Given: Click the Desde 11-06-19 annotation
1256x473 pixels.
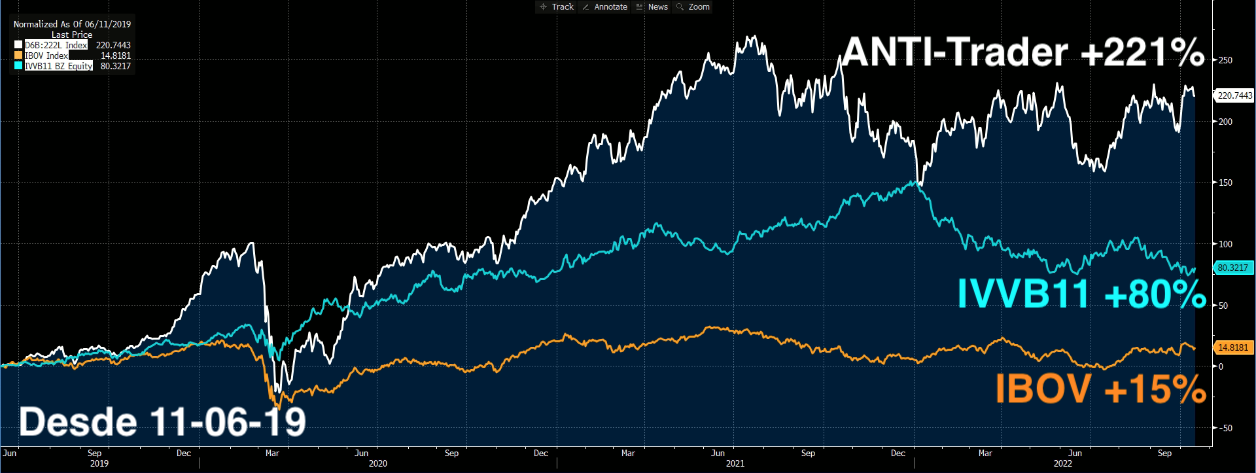Looking at the screenshot, I should point(163,423).
